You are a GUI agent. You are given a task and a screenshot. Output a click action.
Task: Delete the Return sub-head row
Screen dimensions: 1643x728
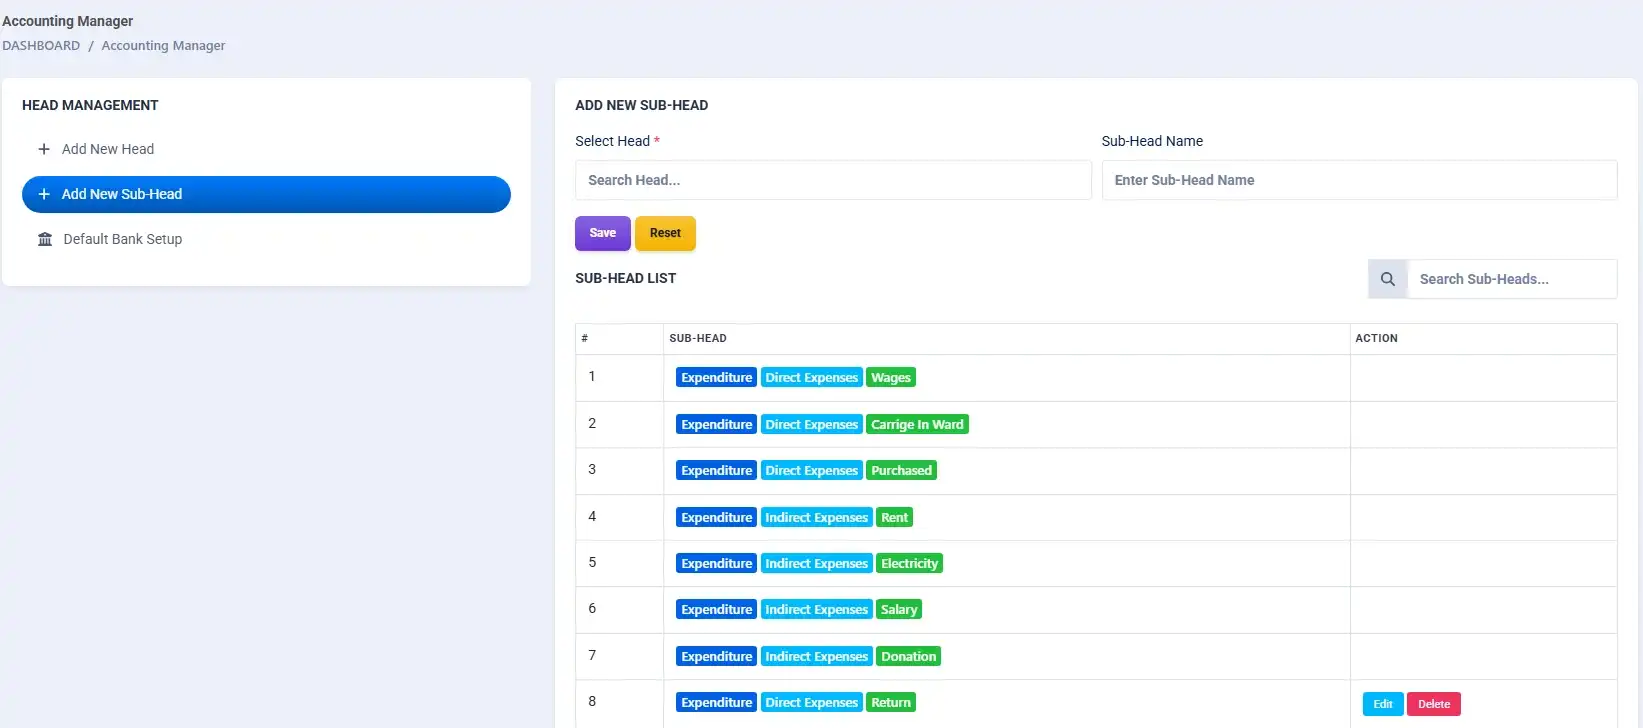[x=1433, y=704]
